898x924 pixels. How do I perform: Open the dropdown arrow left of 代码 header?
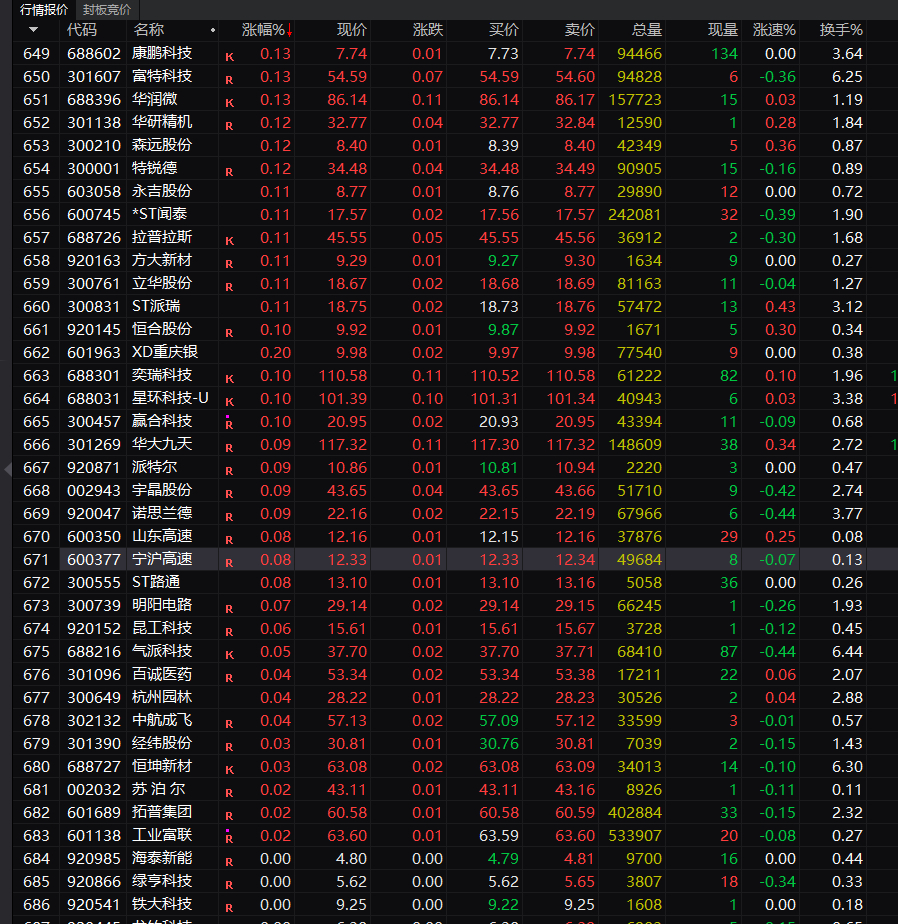pos(34,29)
